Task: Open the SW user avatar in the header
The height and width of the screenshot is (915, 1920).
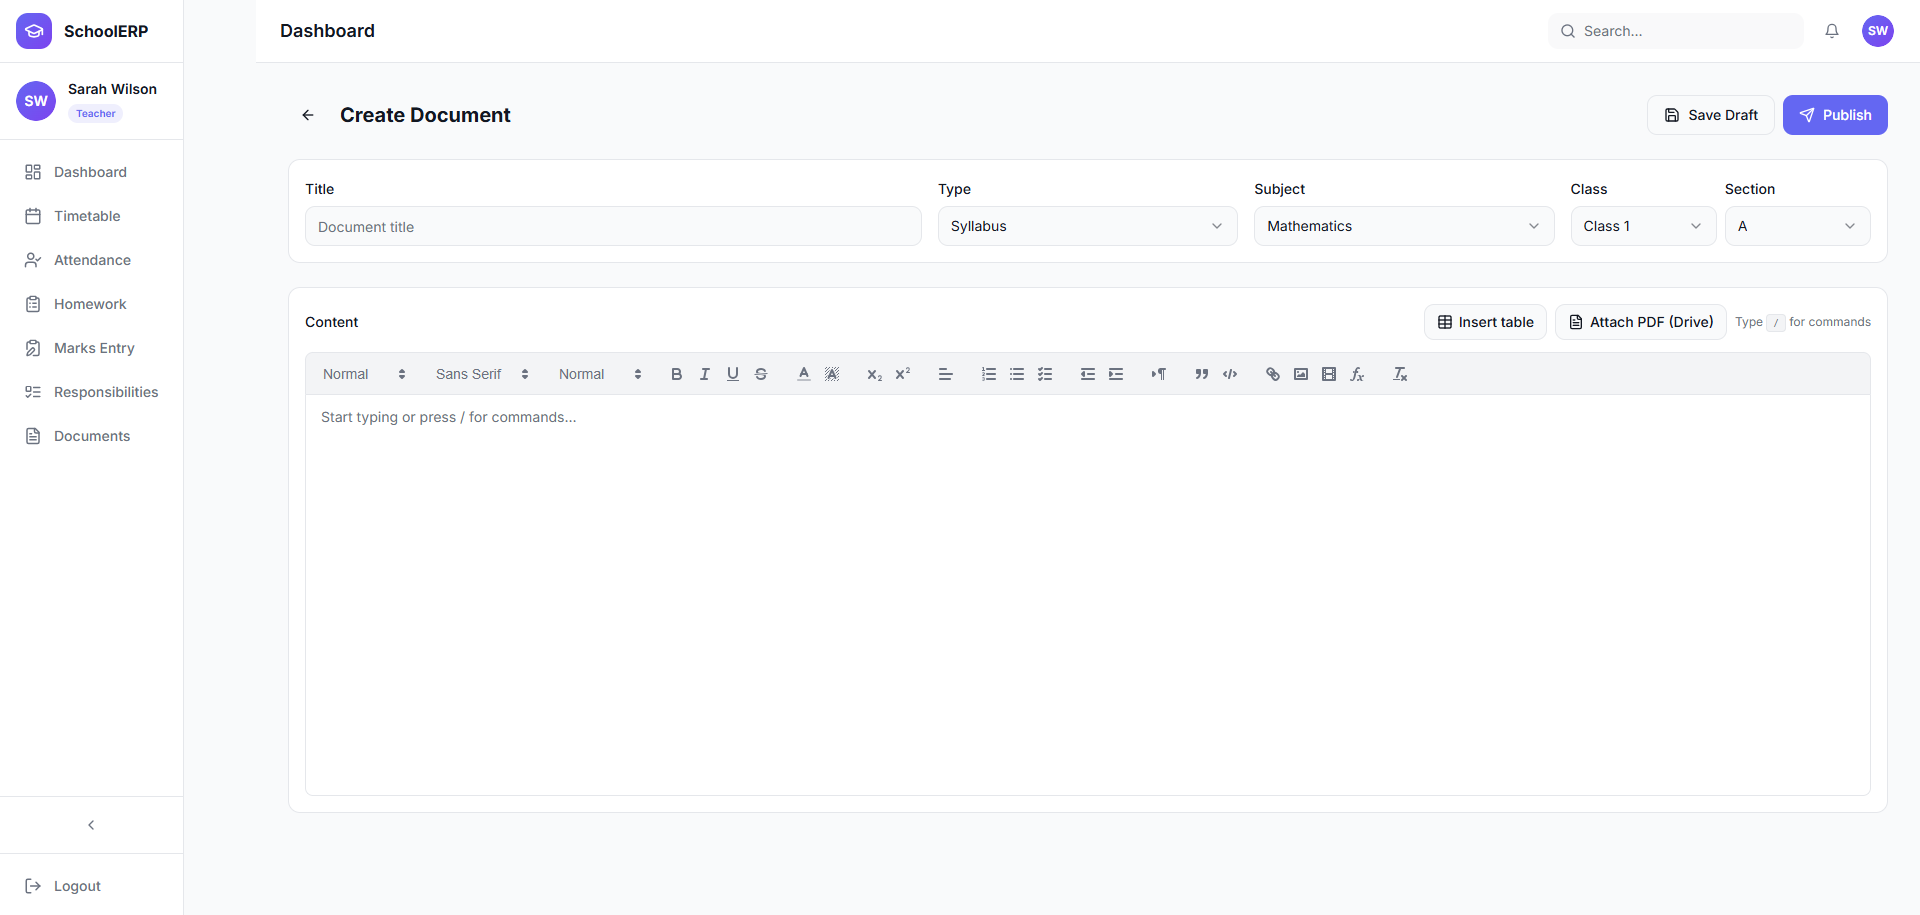Action: pos(1877,31)
